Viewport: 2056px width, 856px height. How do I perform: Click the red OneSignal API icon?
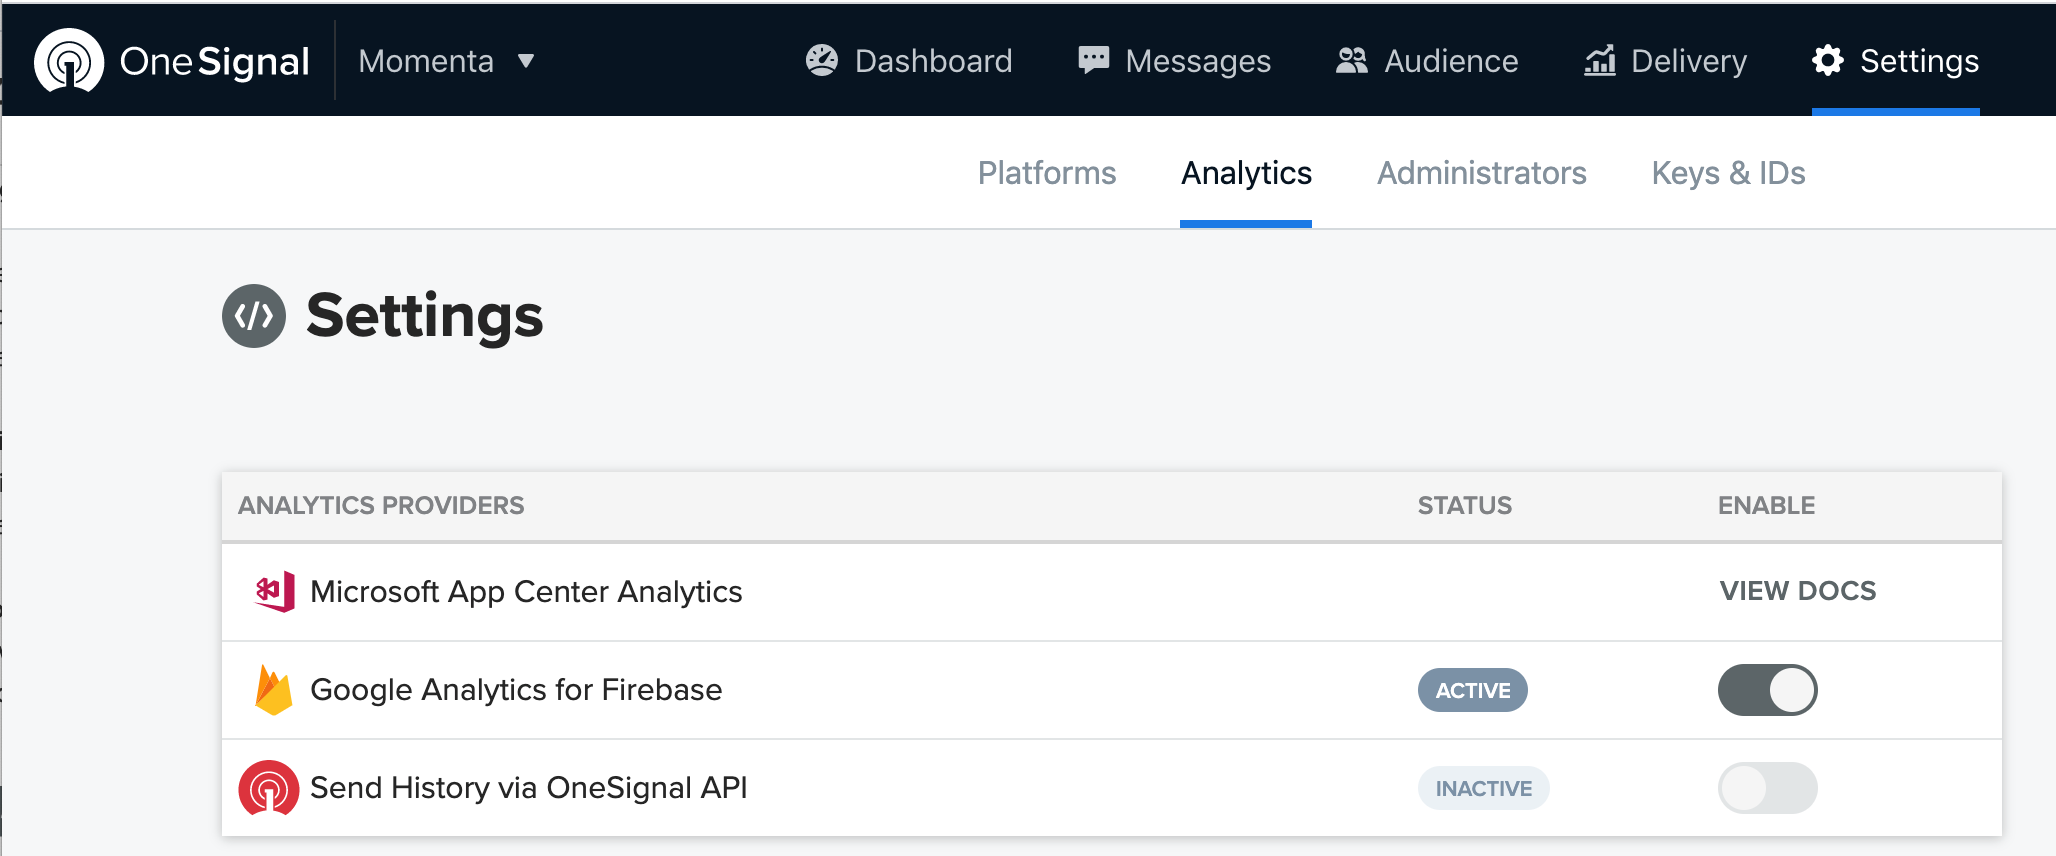point(268,788)
